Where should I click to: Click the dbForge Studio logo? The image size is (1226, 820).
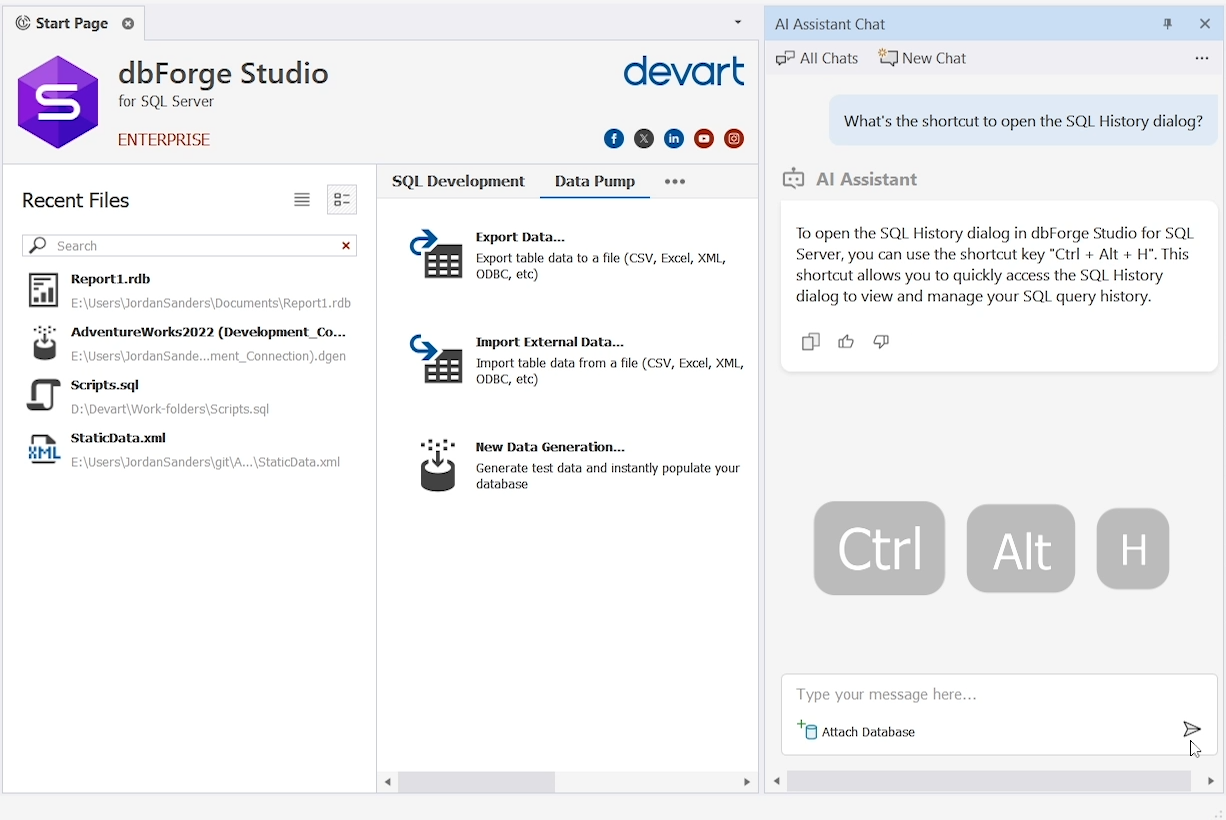coord(58,102)
